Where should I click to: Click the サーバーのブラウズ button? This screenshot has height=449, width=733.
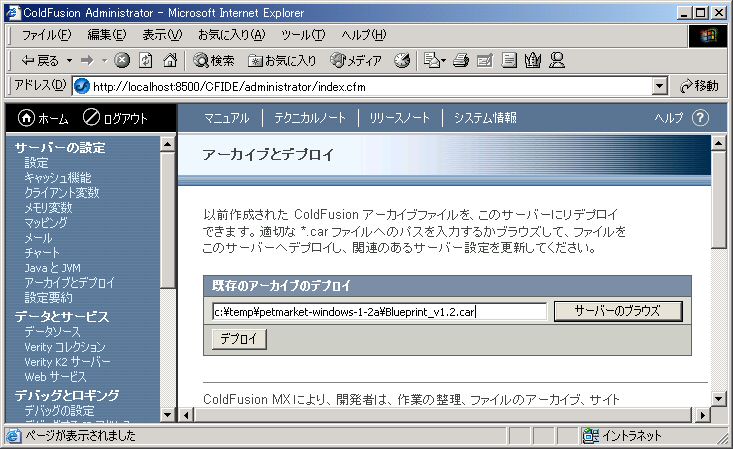click(x=618, y=311)
